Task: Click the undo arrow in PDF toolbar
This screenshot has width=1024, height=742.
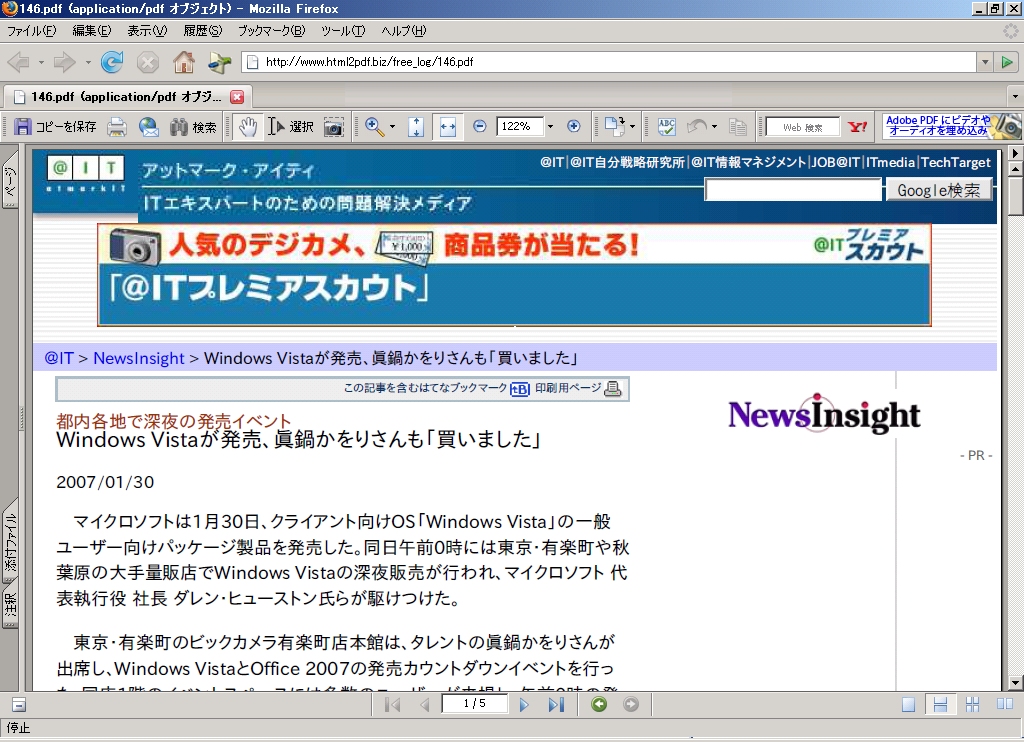Action: (x=697, y=127)
